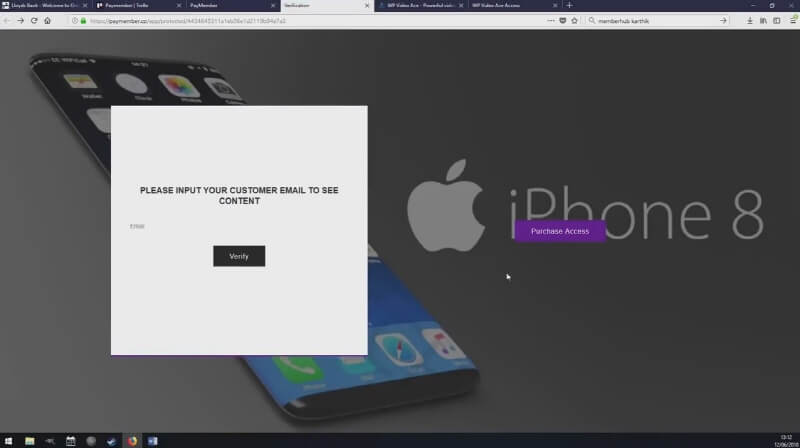The image size is (800, 448).
Task: Open the downloads panel
Action: pyautogui.click(x=749, y=21)
